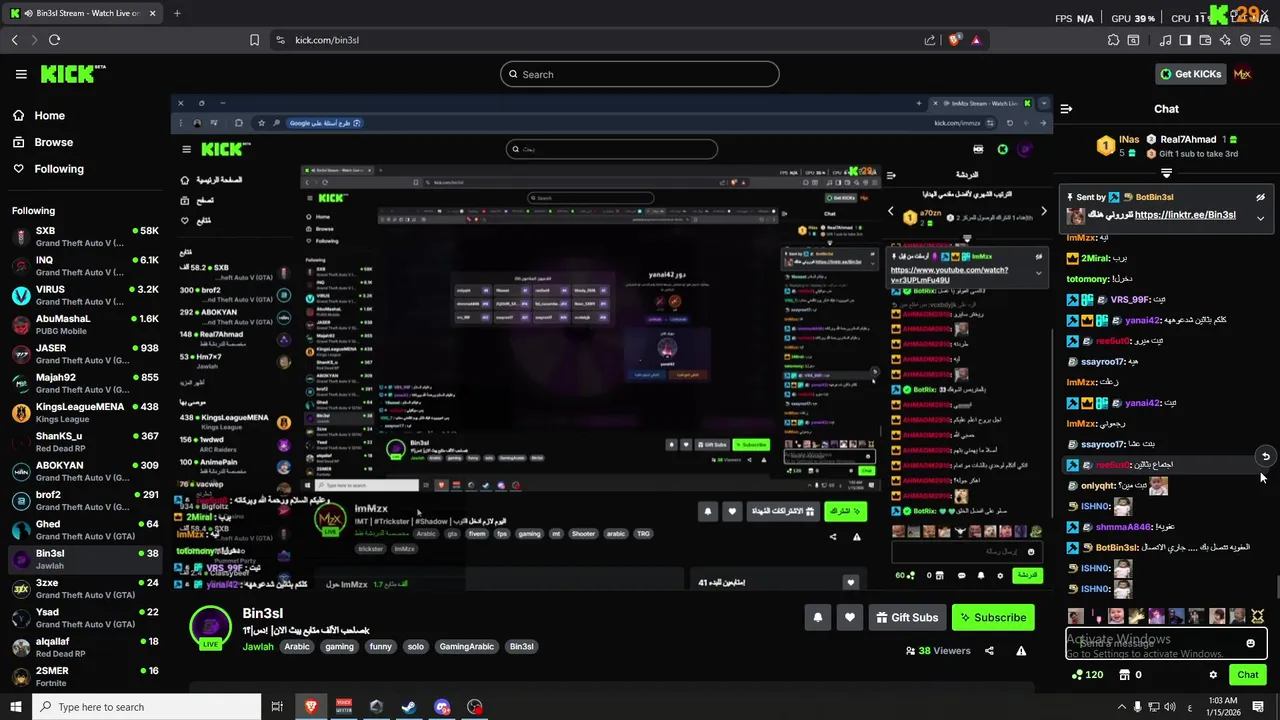Image resolution: width=1280 pixels, height=720 pixels.
Task: Select the funny tag
Action: (x=380, y=647)
